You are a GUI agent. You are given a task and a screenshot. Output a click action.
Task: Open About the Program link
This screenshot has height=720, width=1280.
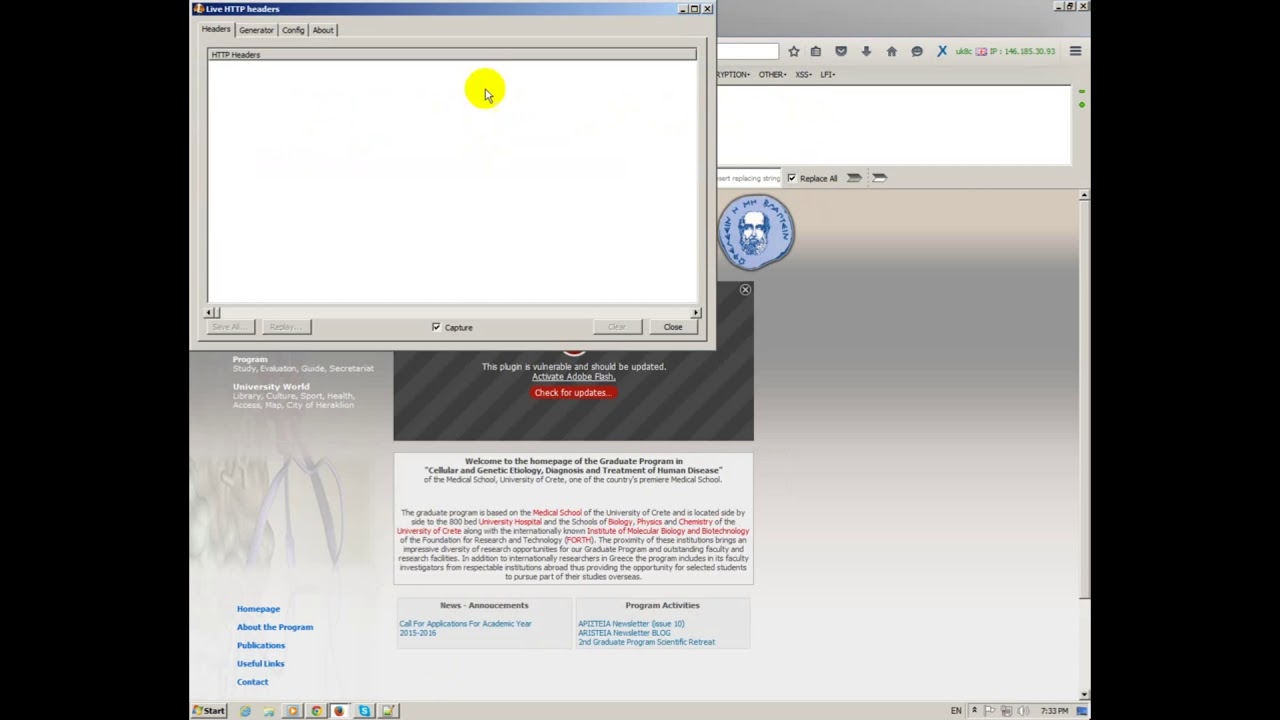tap(275, 627)
